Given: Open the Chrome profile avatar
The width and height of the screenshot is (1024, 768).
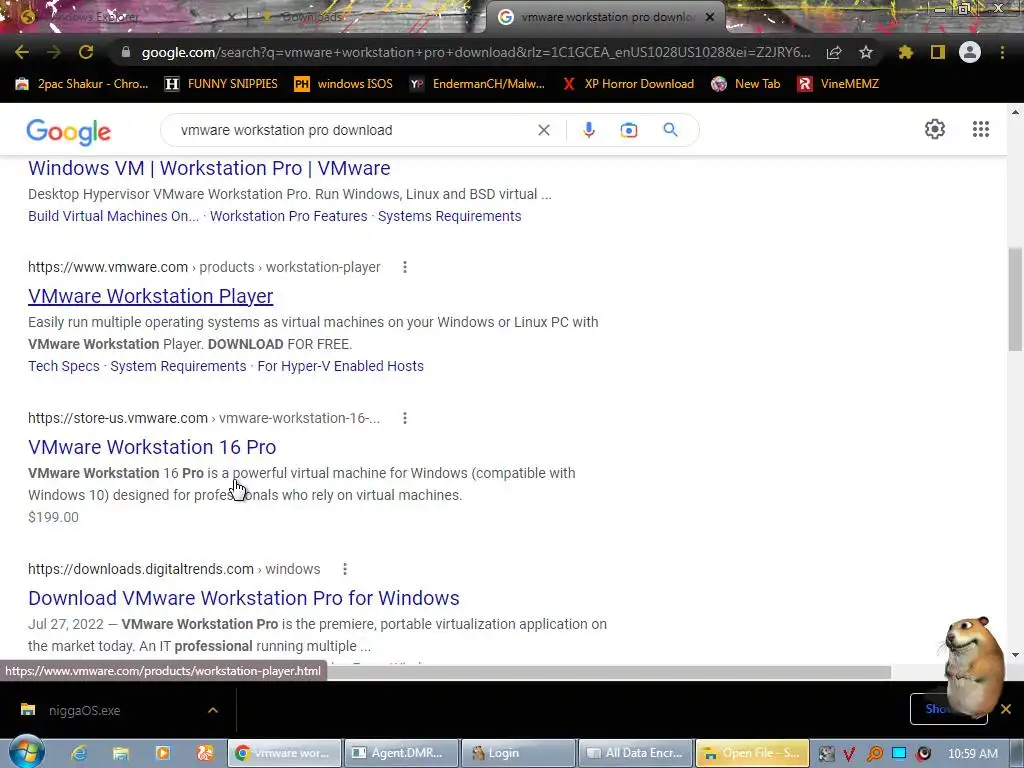Looking at the screenshot, I should [x=970, y=52].
